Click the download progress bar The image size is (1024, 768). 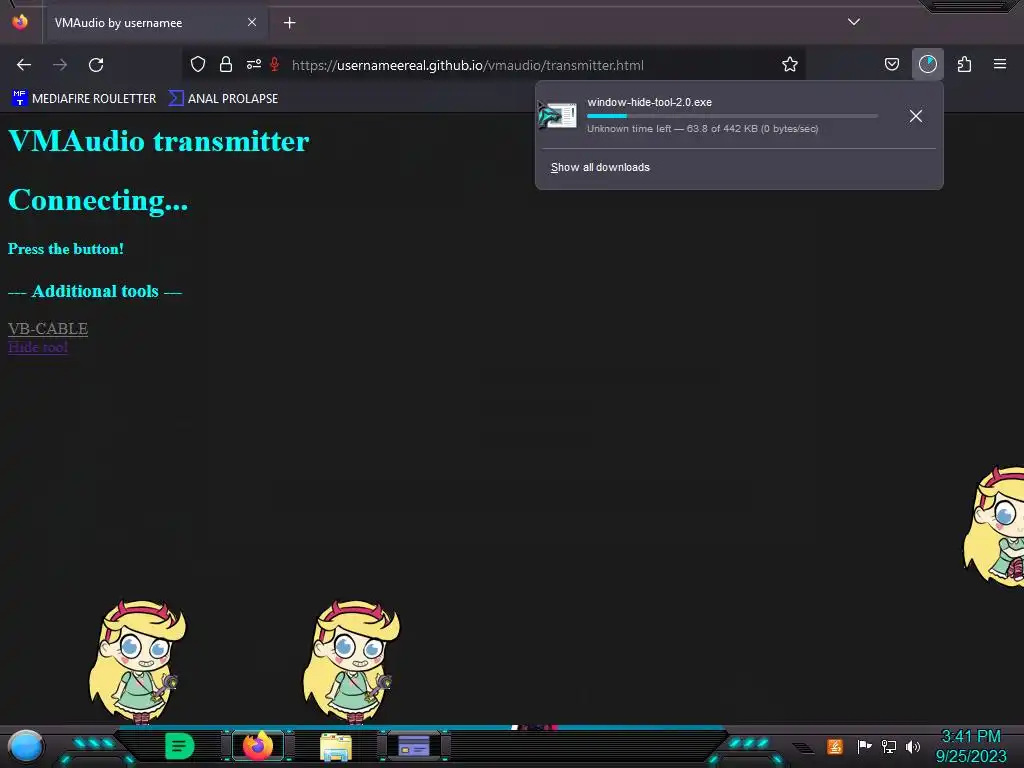click(732, 116)
